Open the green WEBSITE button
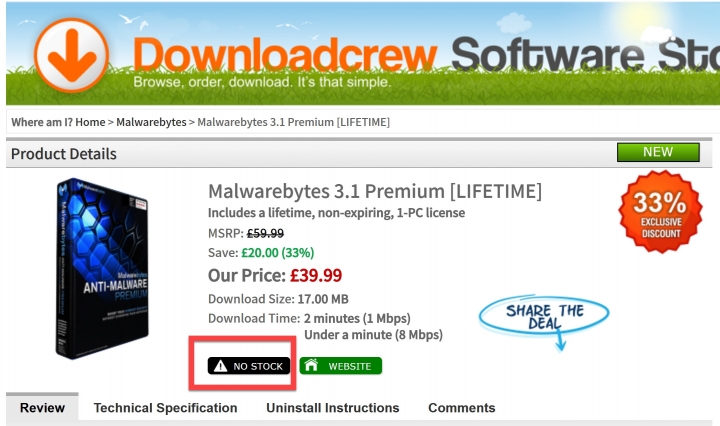The width and height of the screenshot is (720, 426). [341, 366]
